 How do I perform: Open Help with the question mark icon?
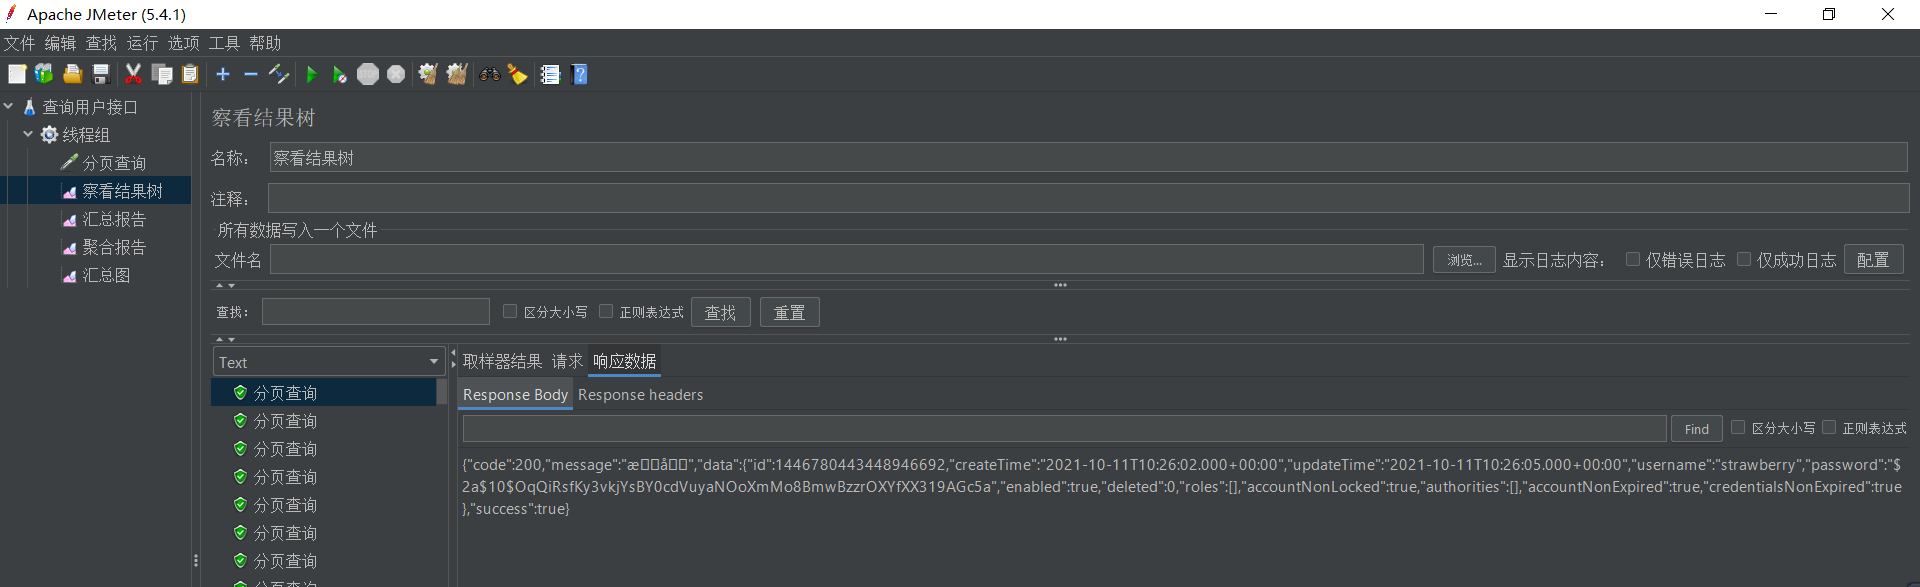coord(579,74)
